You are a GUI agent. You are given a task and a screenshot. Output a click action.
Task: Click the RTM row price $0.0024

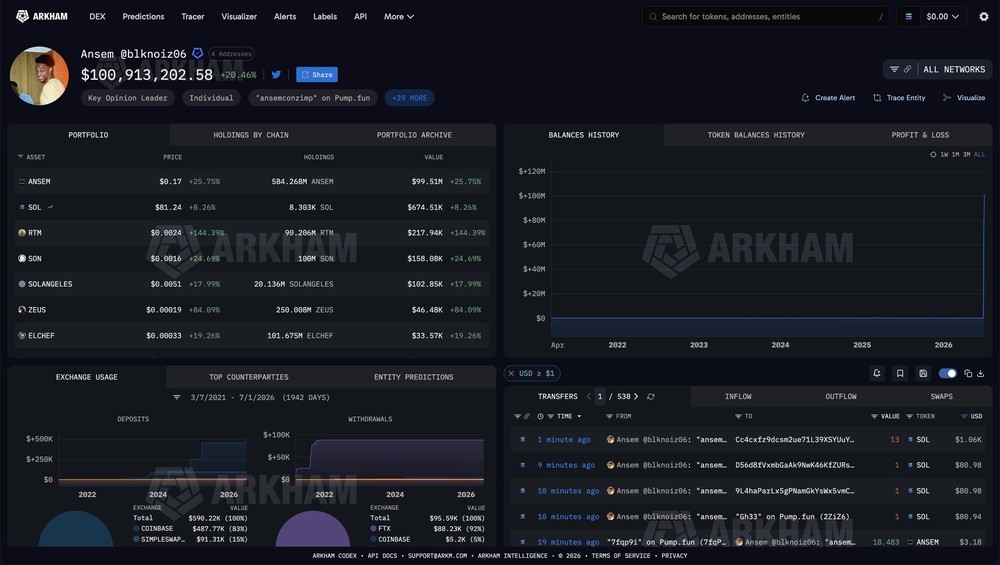pos(166,233)
